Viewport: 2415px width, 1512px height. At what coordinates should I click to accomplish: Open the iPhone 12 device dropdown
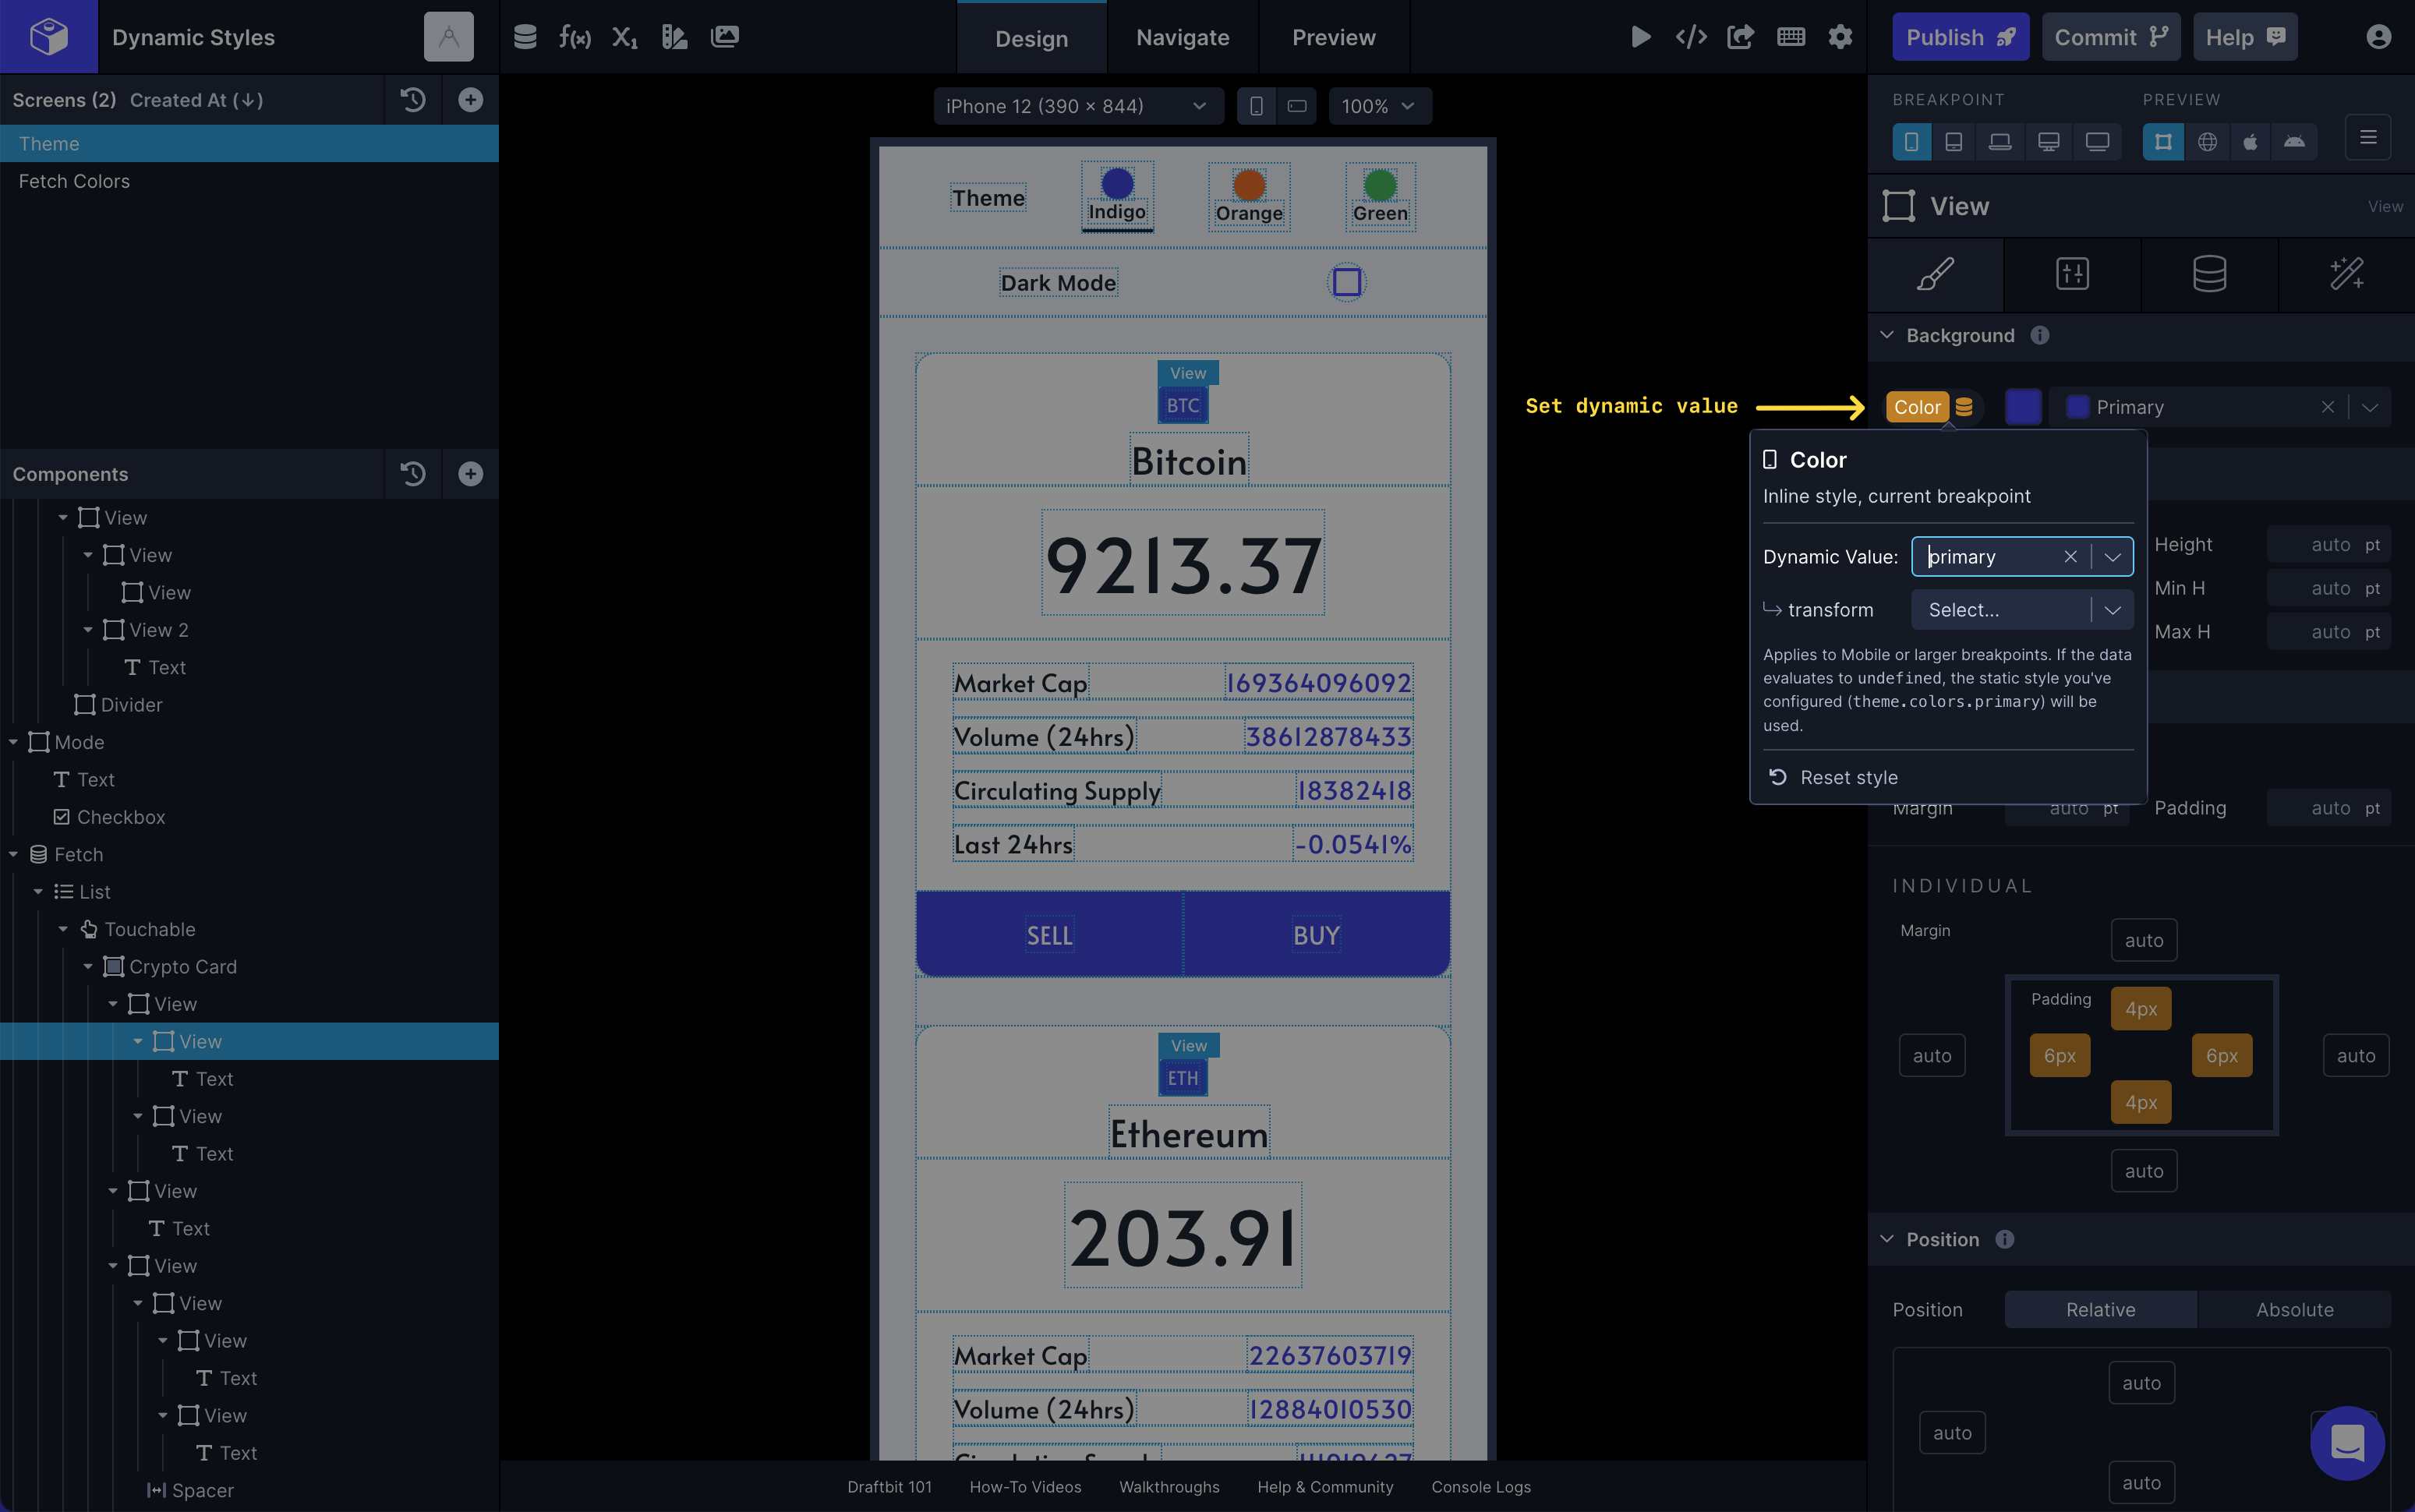tap(1077, 106)
